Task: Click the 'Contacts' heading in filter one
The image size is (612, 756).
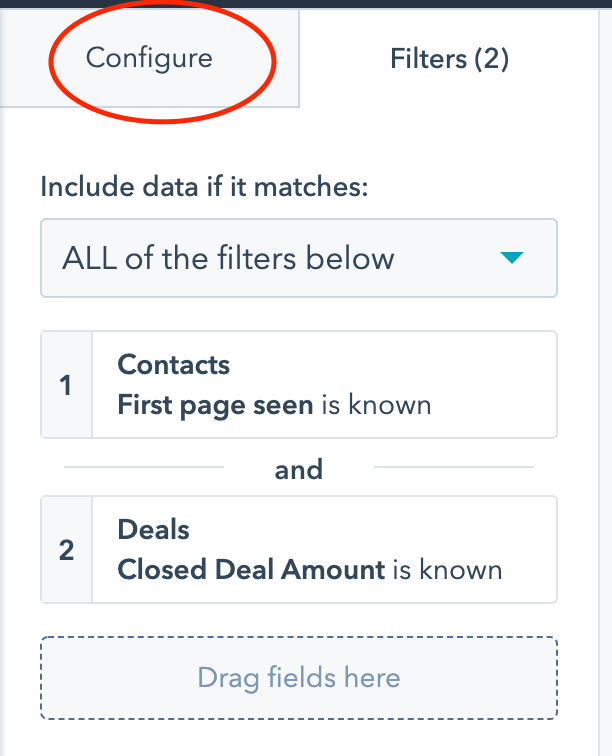Action: (173, 364)
